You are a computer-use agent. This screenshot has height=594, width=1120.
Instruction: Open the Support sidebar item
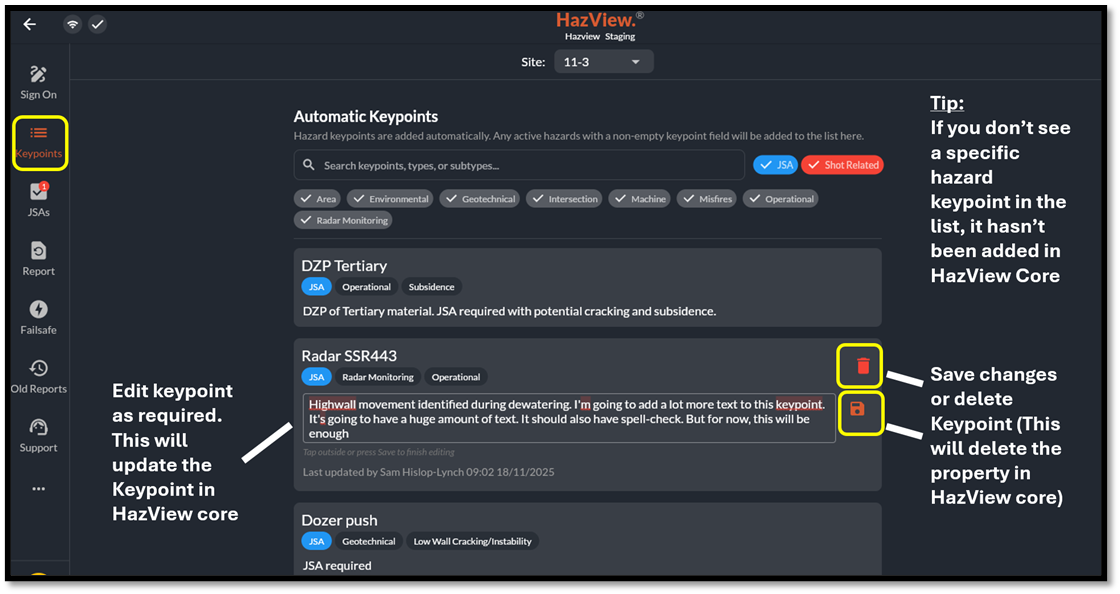39,434
